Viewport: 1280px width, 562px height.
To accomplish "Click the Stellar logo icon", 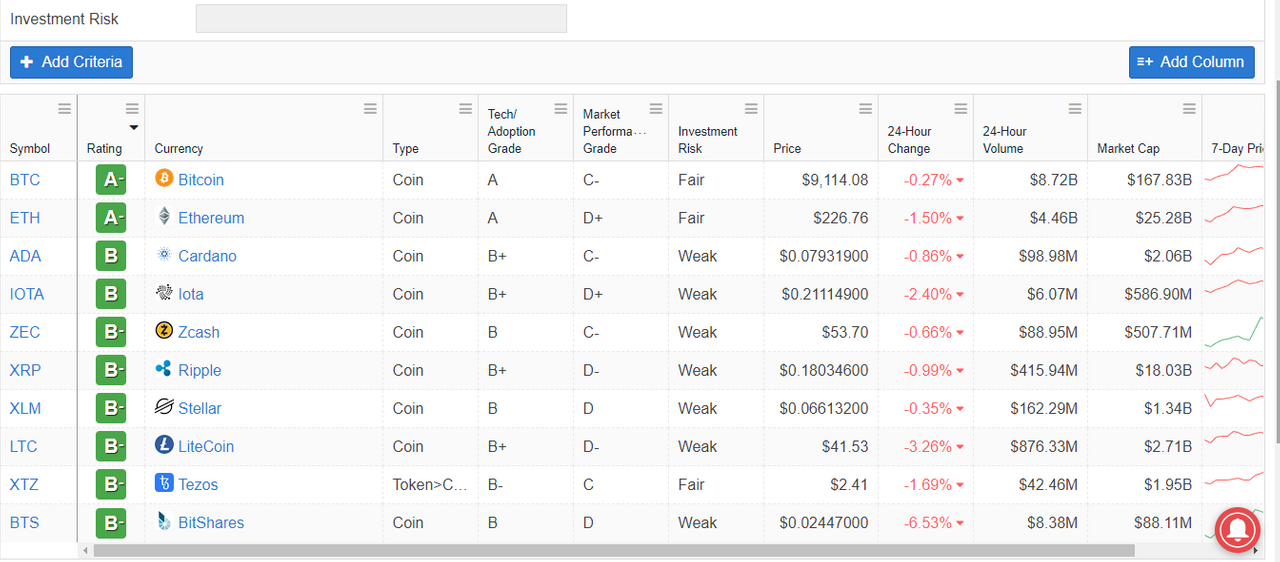I will 164,407.
